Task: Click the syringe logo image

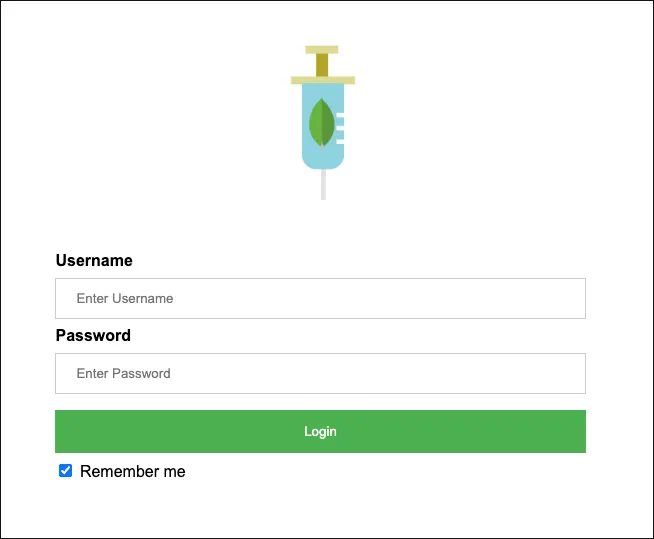Action: (322, 120)
